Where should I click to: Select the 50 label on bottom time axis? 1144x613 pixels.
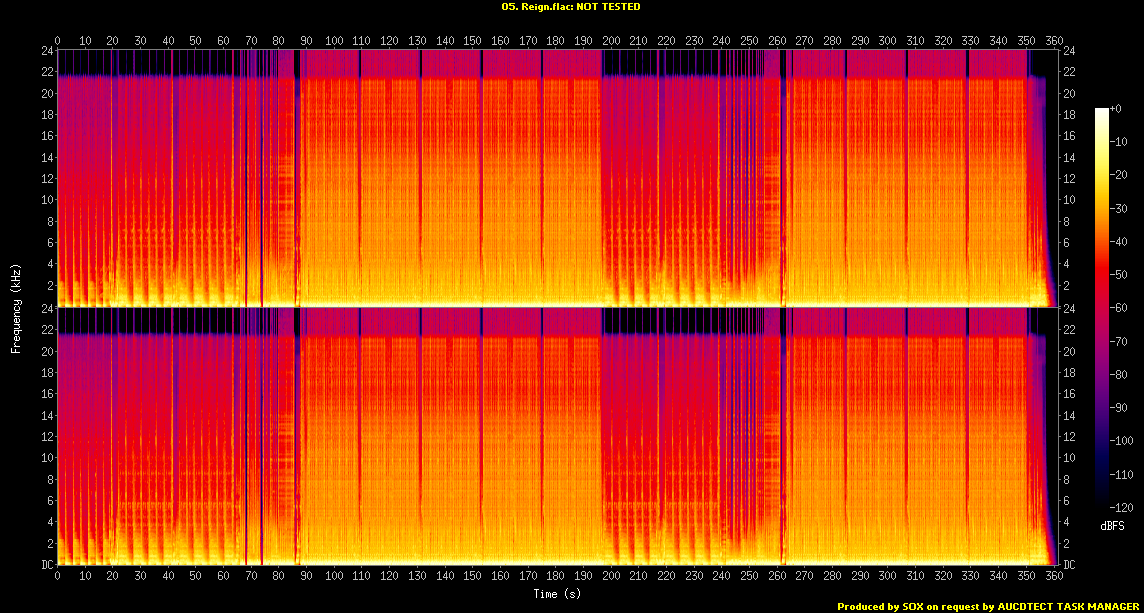[195, 577]
